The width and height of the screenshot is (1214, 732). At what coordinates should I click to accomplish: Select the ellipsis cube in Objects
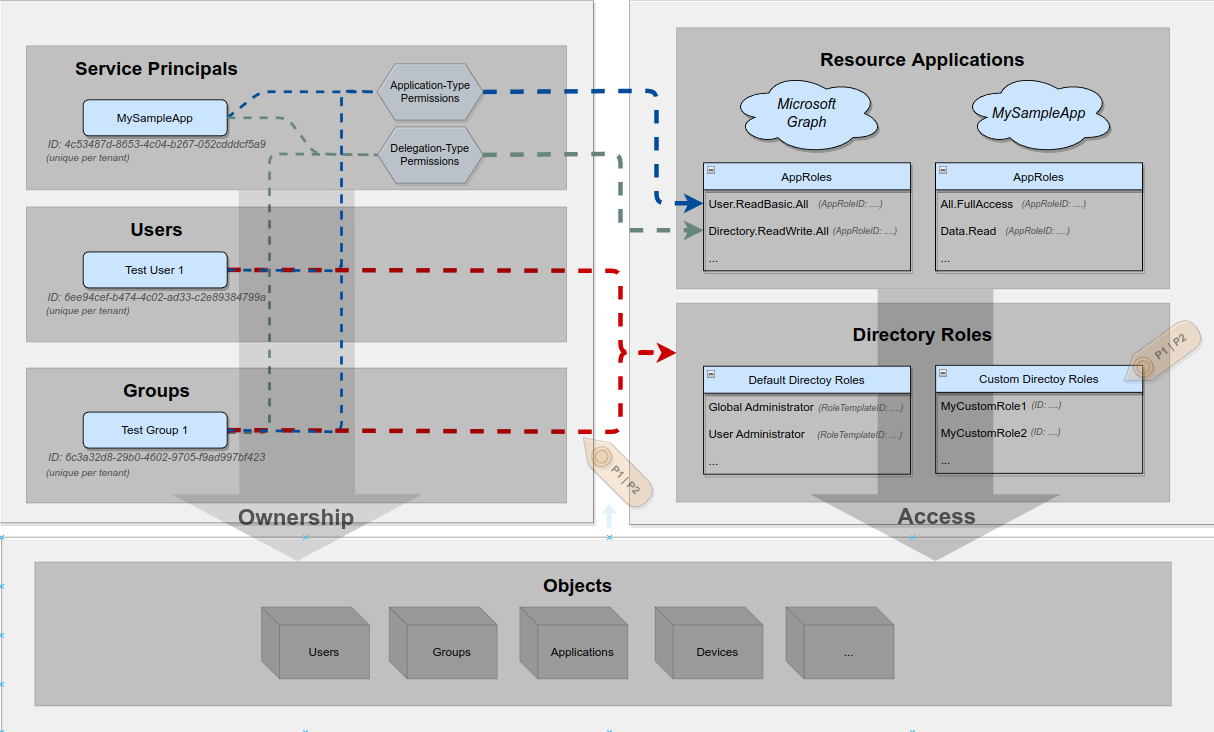coord(840,645)
